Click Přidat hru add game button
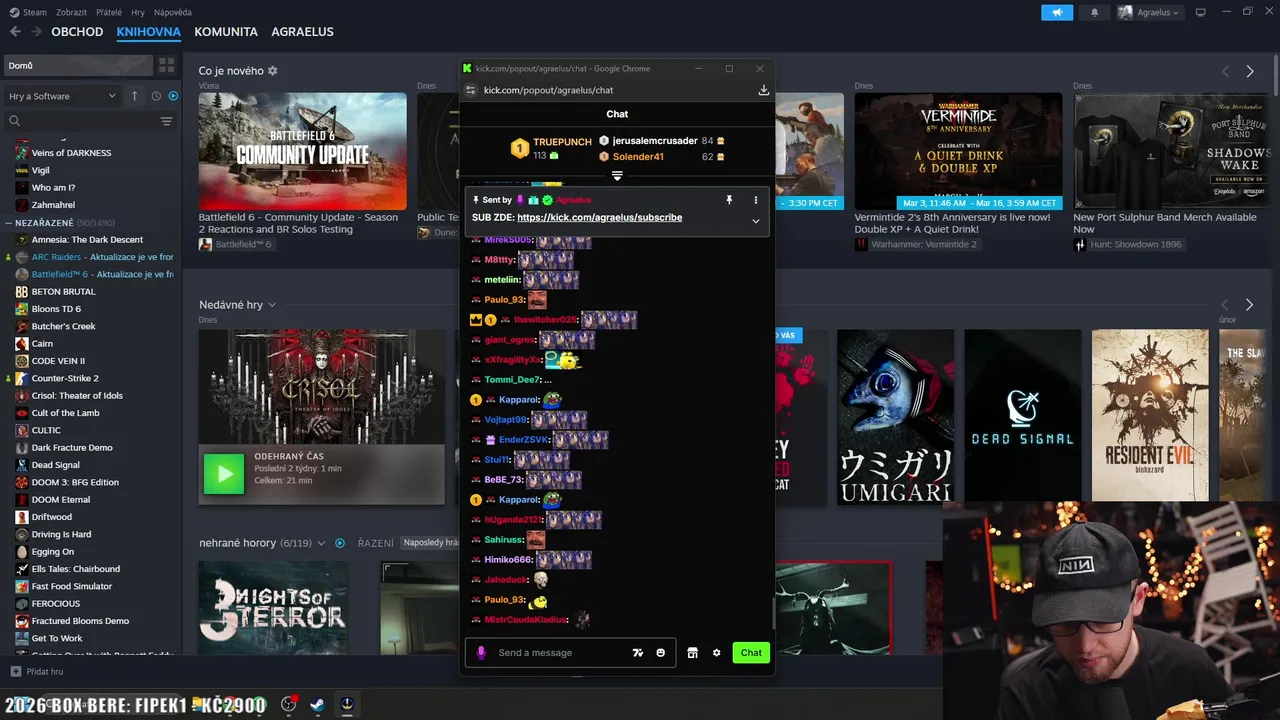1280x720 pixels. pyautogui.click(x=37, y=672)
